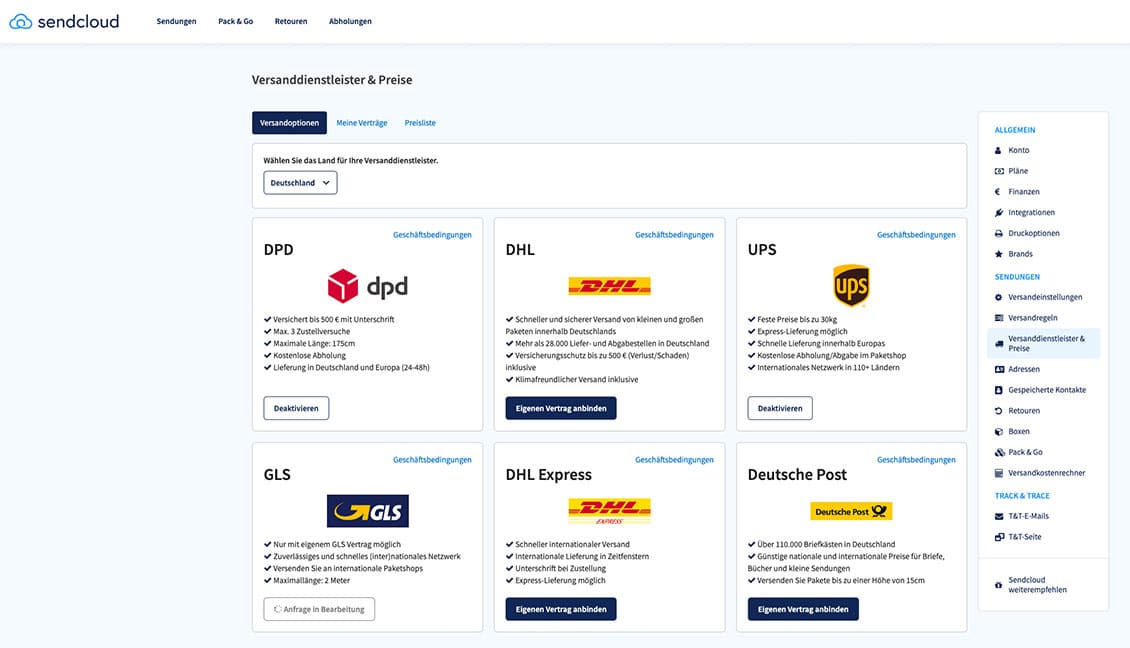Switch to the Preisliste tab
The image size is (1130, 648).
pos(420,123)
